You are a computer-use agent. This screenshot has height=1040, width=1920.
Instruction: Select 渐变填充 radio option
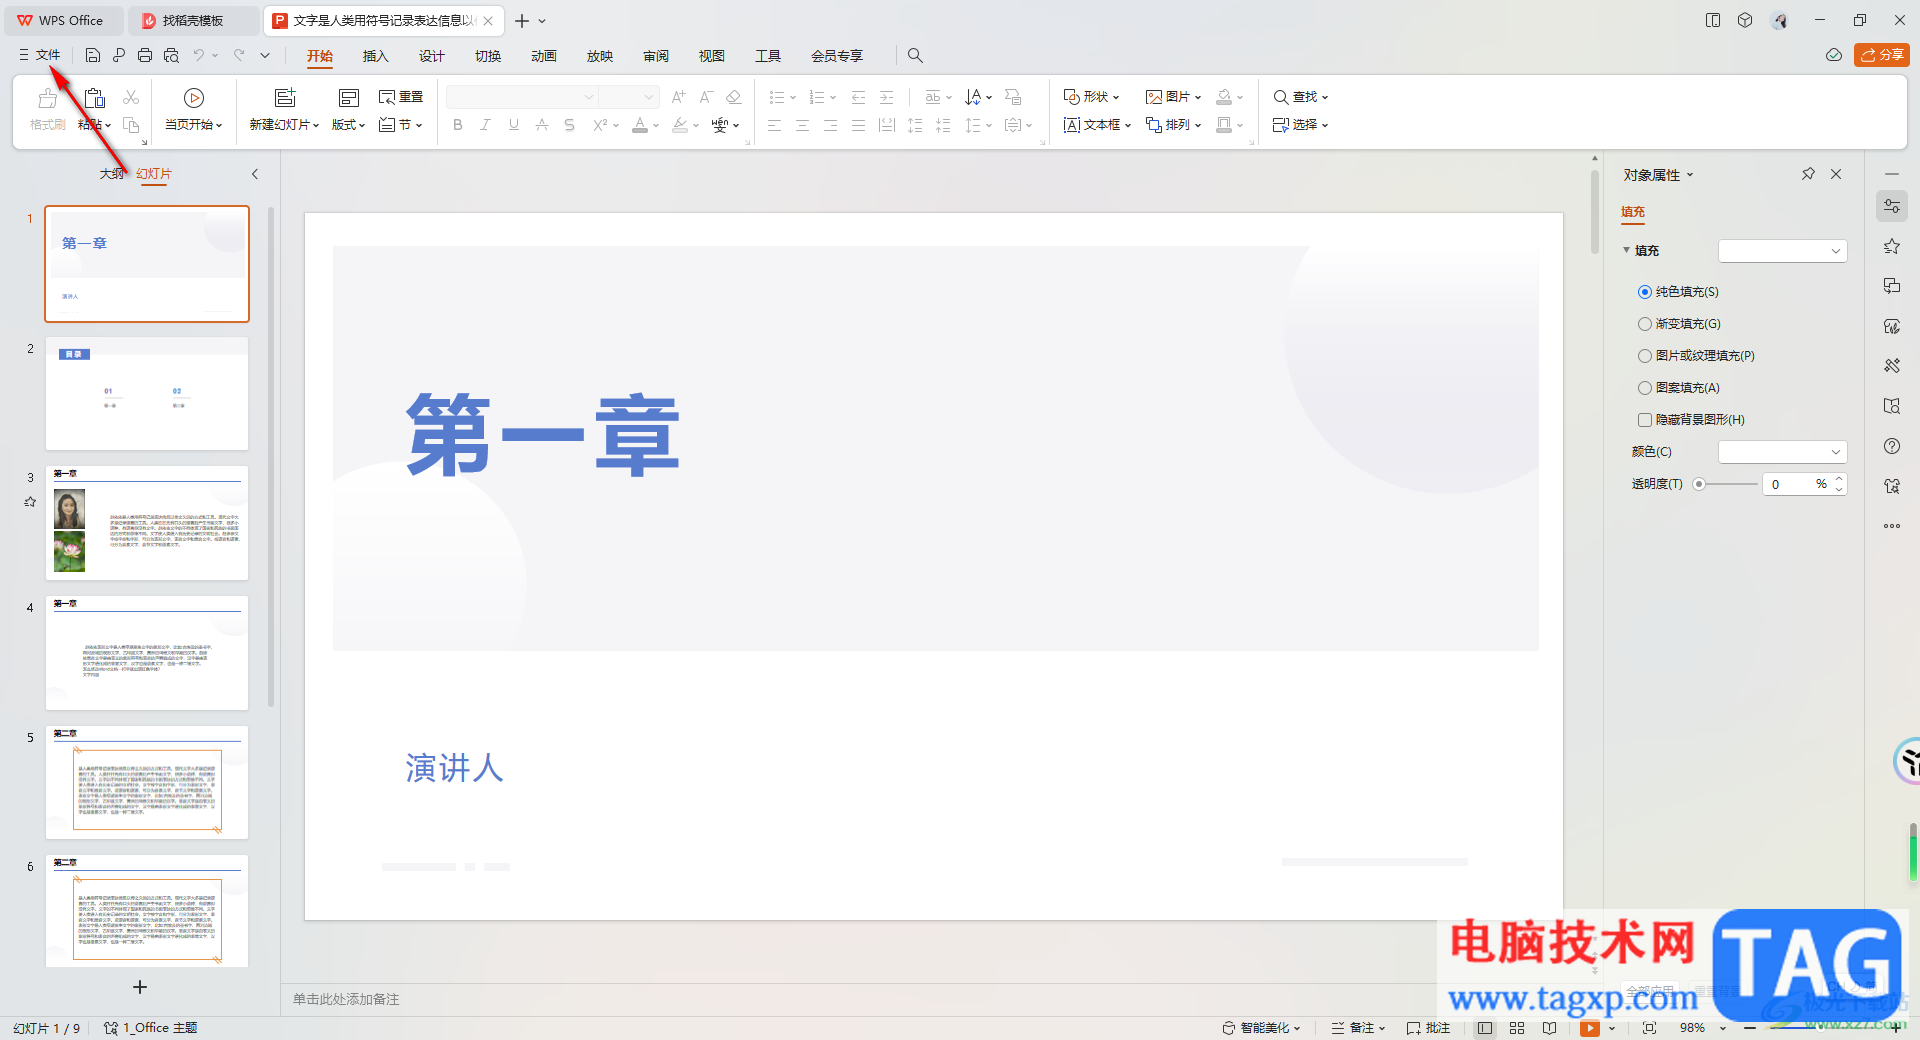(1644, 324)
